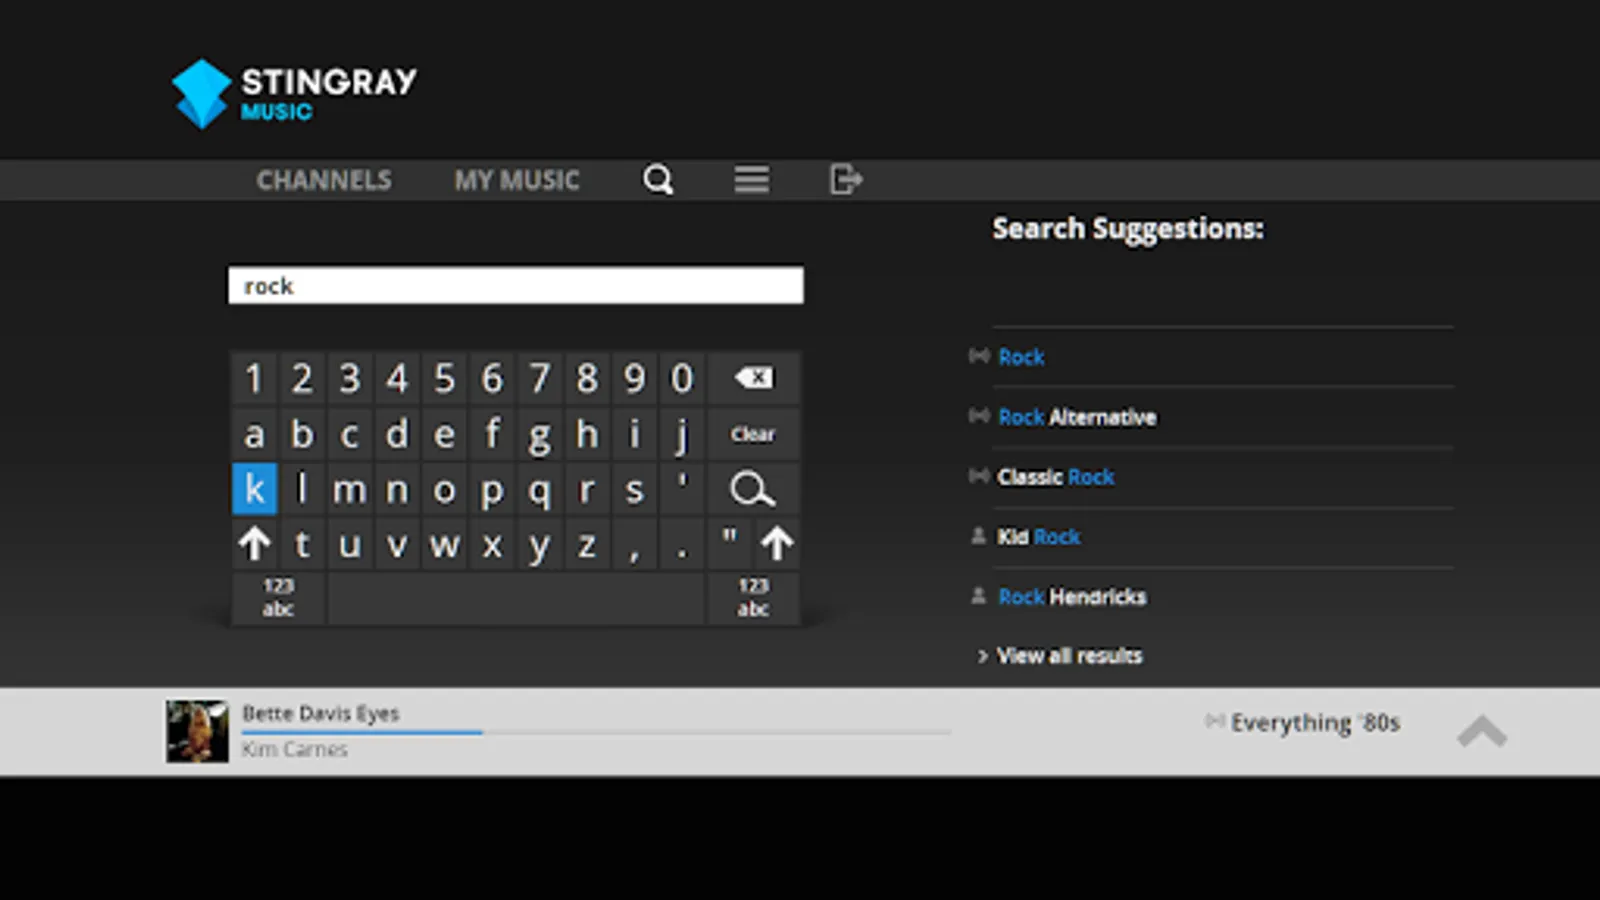Tap the letter o key
The width and height of the screenshot is (1600, 900).
point(445,489)
